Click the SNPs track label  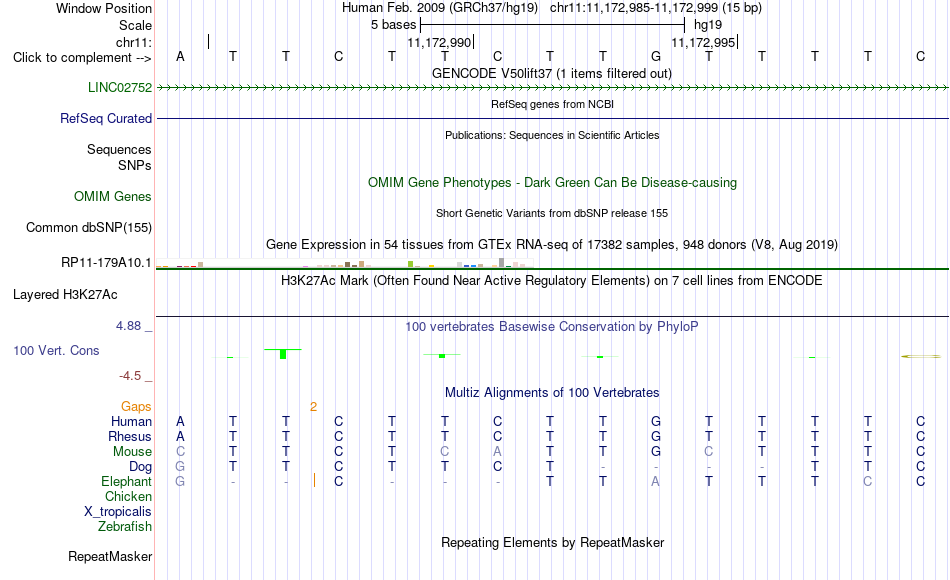pyautogui.click(x=135, y=165)
